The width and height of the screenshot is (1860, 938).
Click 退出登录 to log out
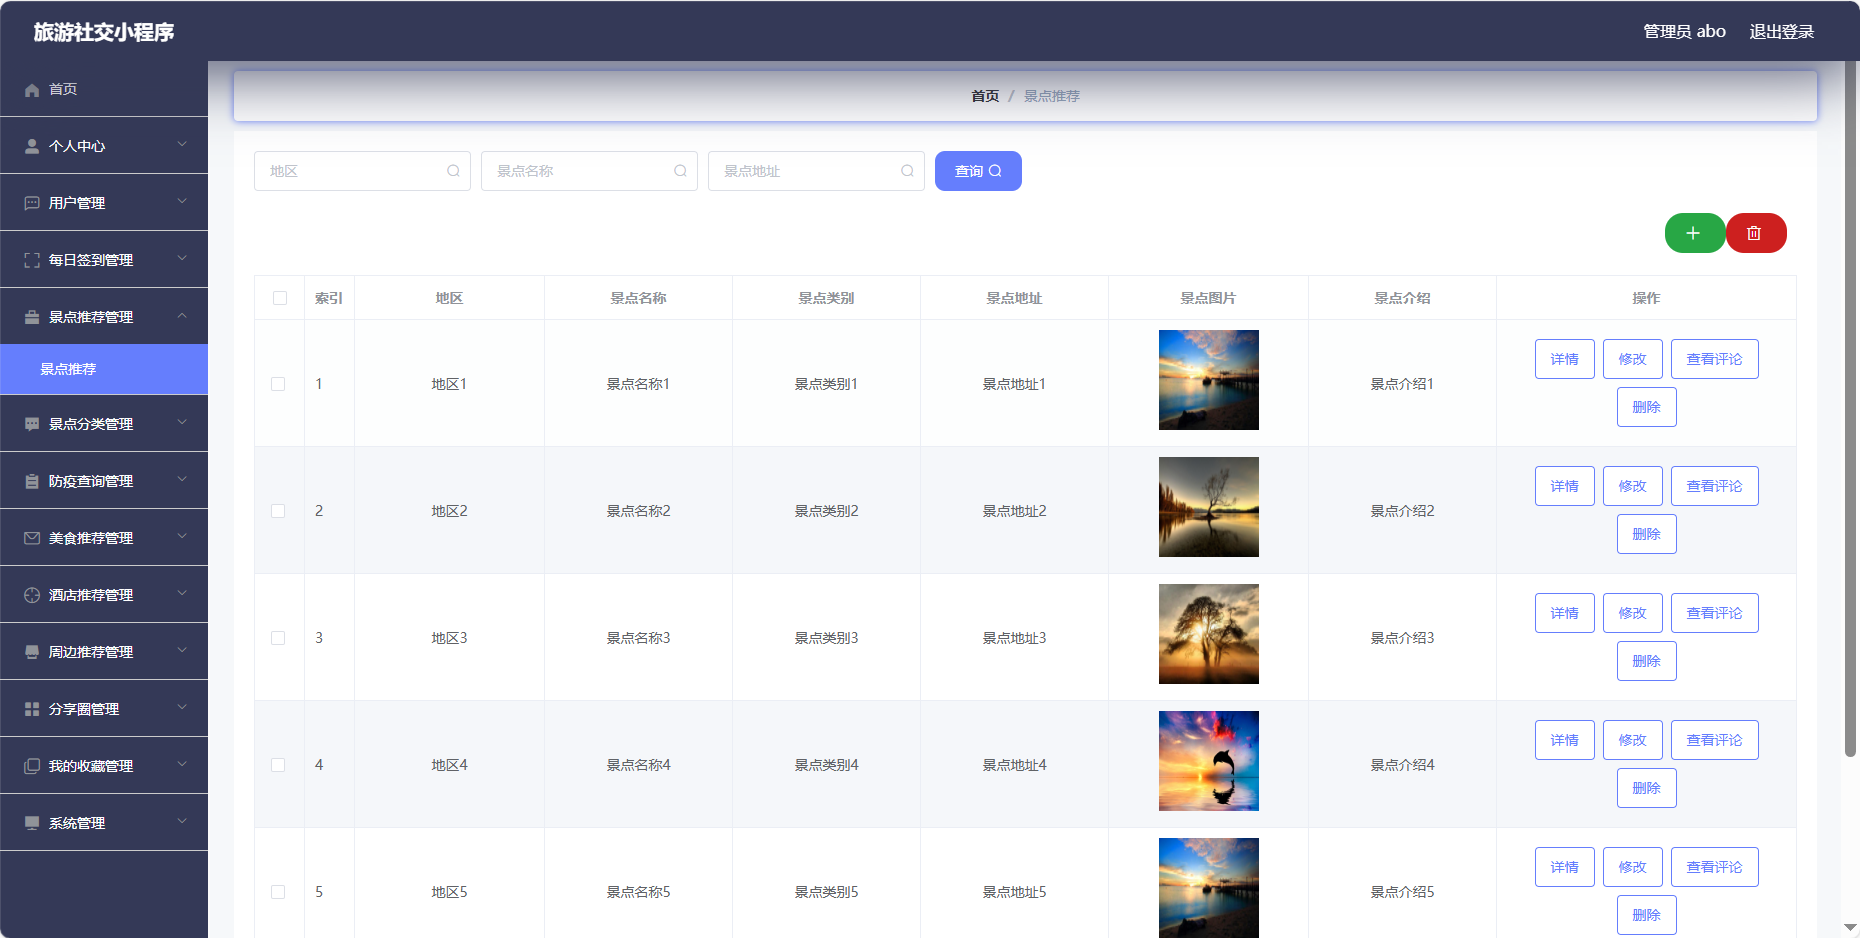(x=1782, y=32)
